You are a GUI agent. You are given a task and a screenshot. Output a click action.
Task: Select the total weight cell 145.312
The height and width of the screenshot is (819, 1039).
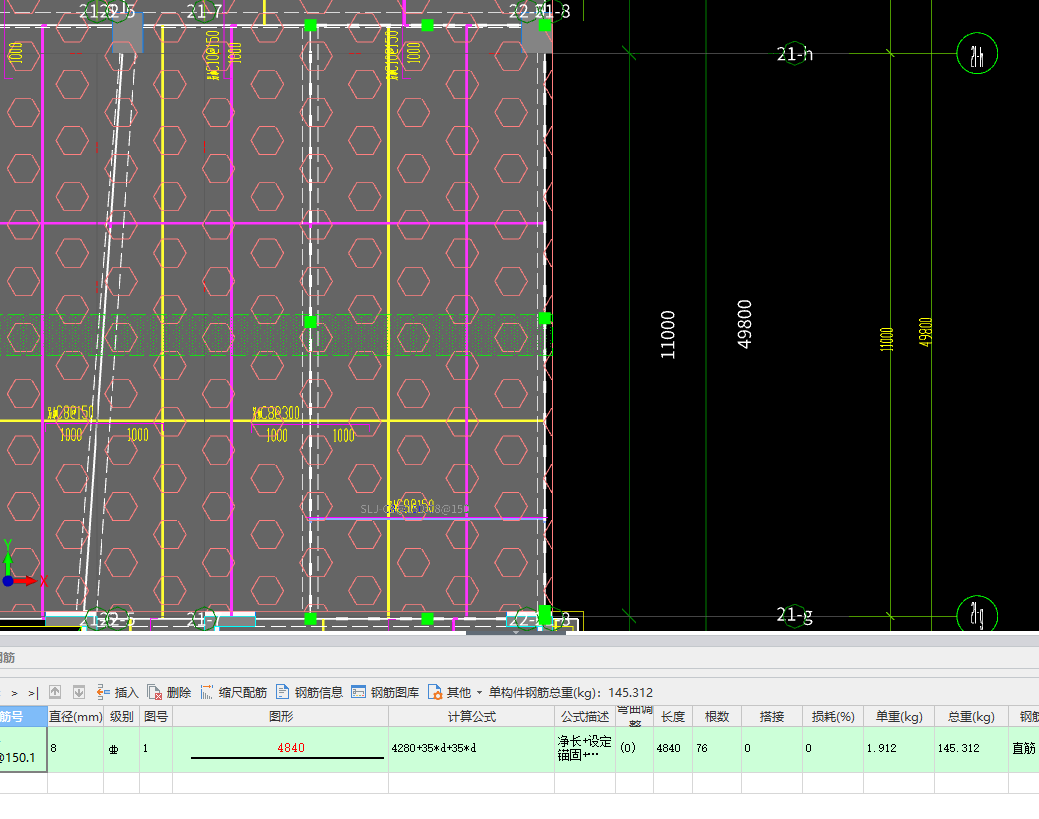(971, 749)
